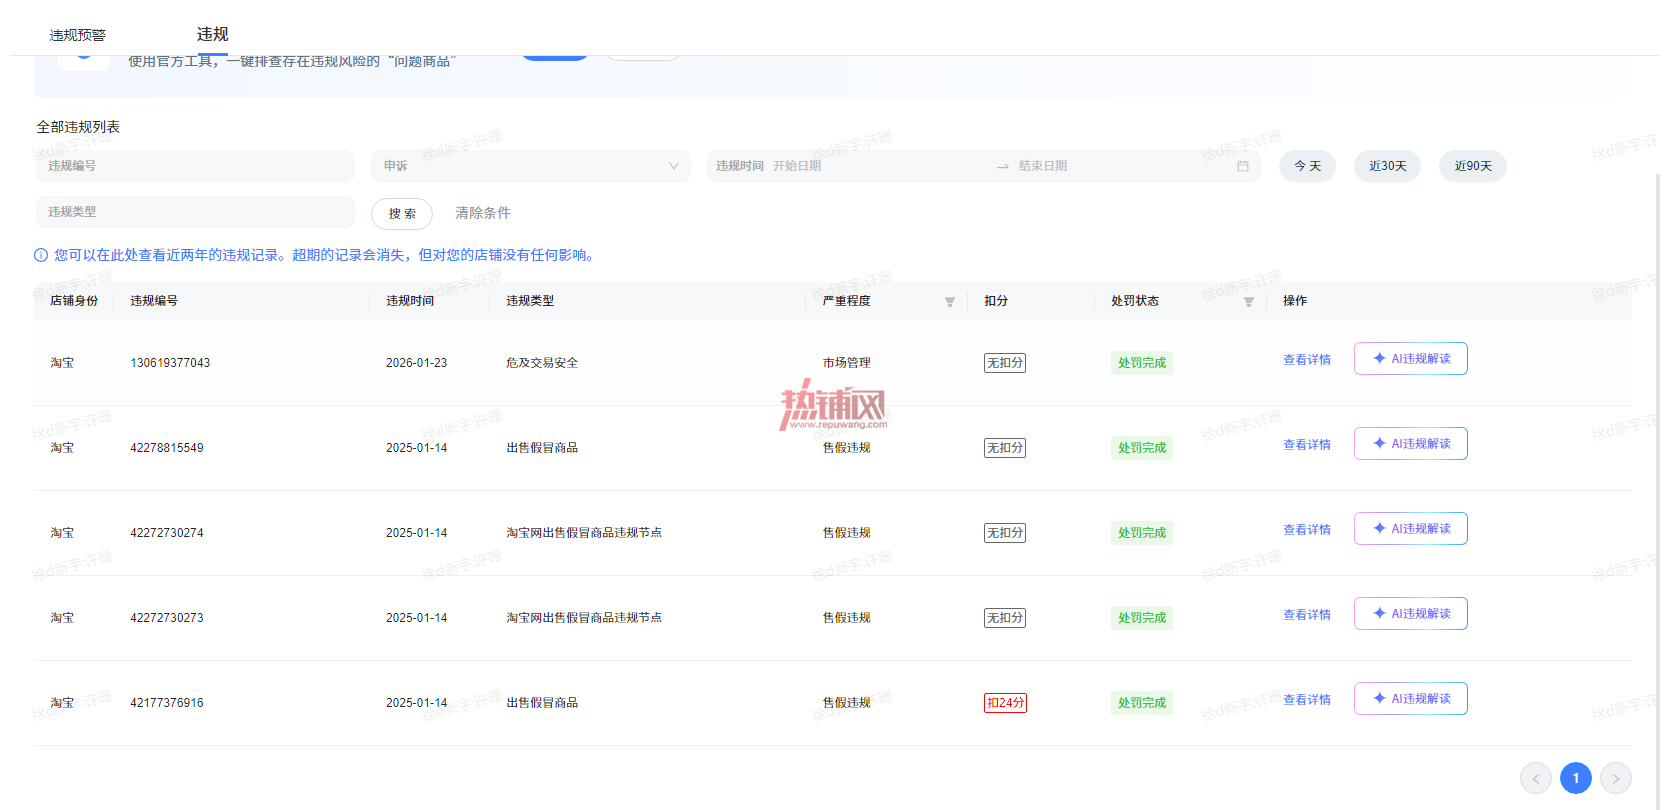1667x810 pixels.
Task: Select the 违规 tab
Action: 213,34
